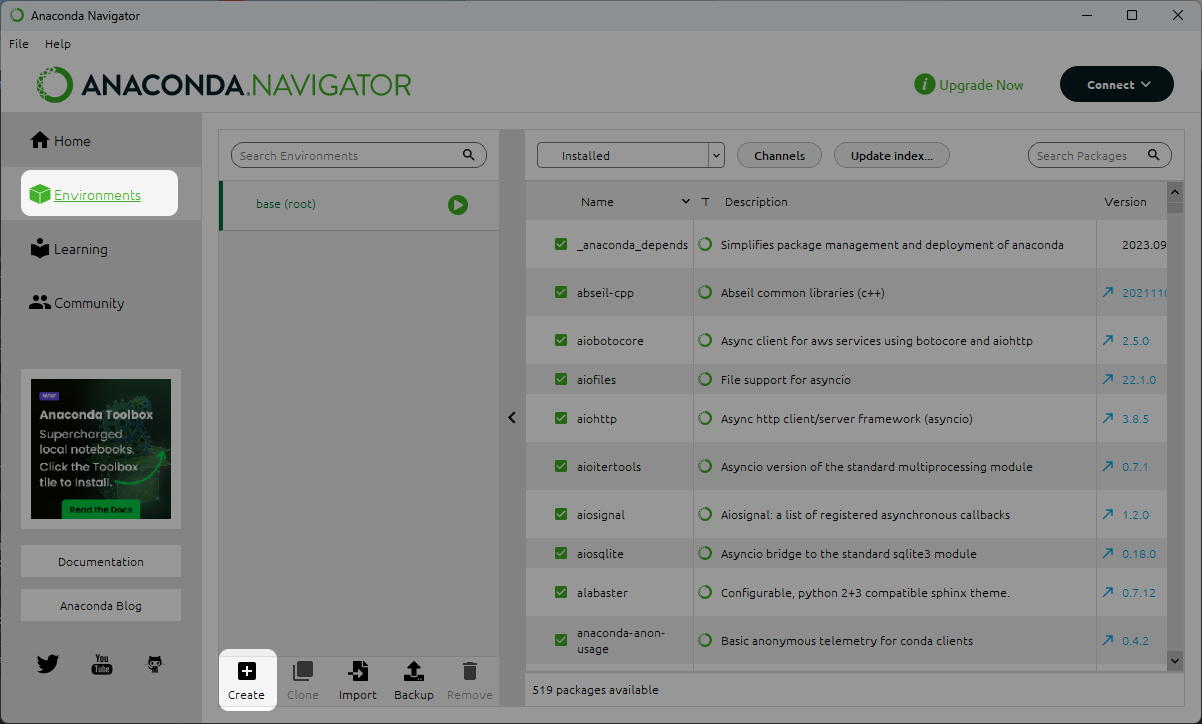This screenshot has height=724, width=1202.
Task: Click the update arrow next to version 0.18.0
Action: [1108, 554]
